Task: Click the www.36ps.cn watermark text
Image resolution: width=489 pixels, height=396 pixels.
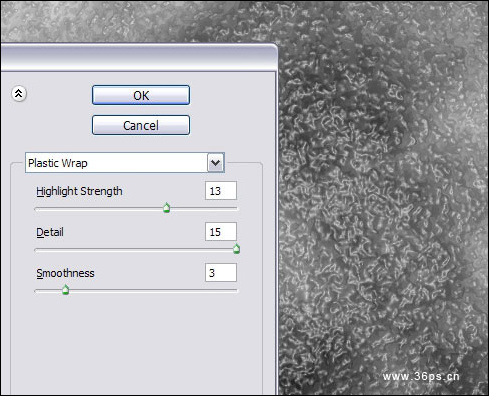Action: 421,376
